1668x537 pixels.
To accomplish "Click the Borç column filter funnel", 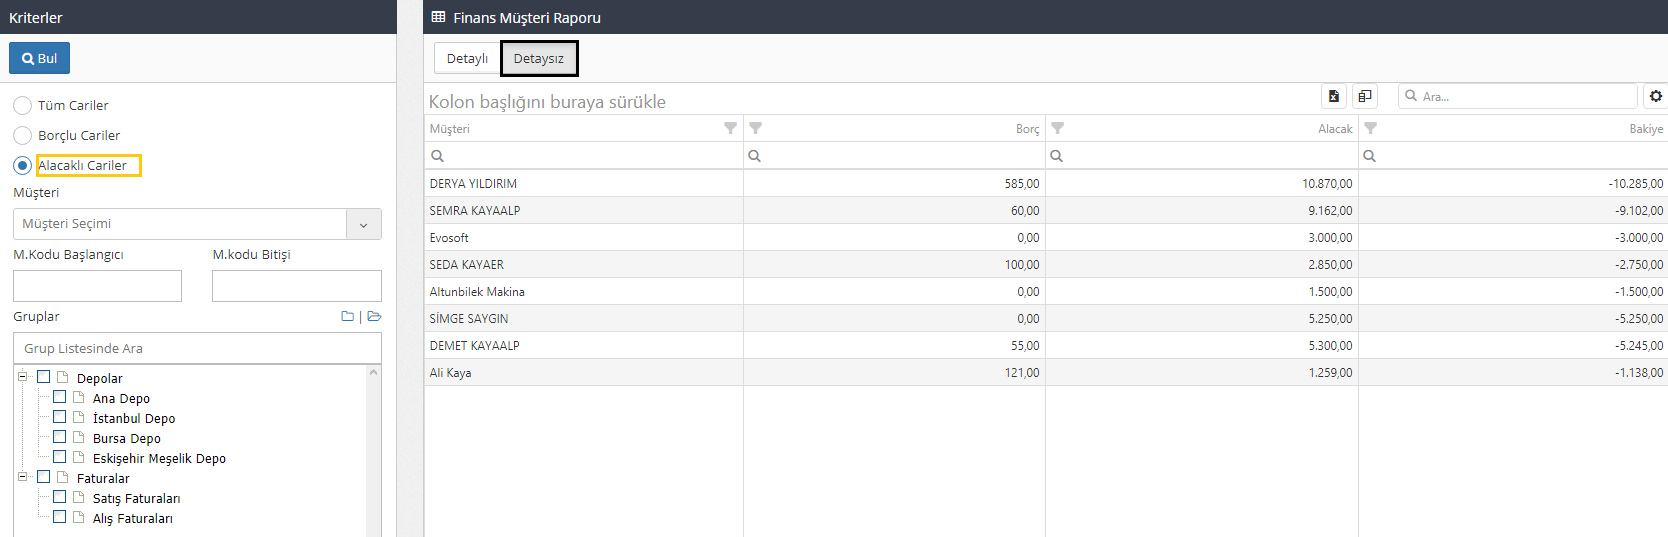I will click(756, 128).
